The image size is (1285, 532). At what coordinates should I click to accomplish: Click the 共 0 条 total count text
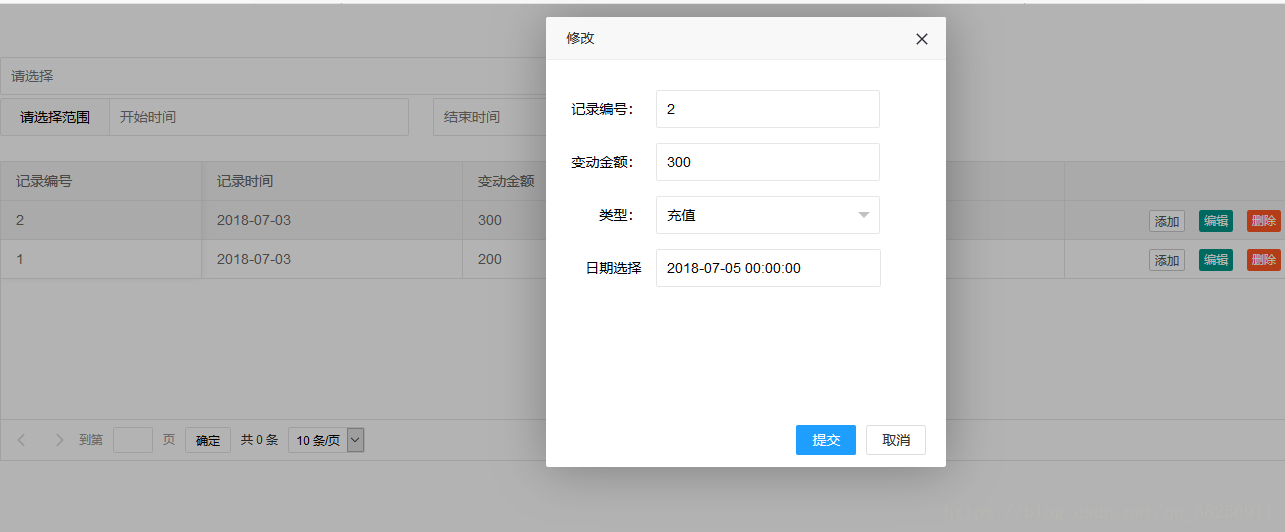259,440
